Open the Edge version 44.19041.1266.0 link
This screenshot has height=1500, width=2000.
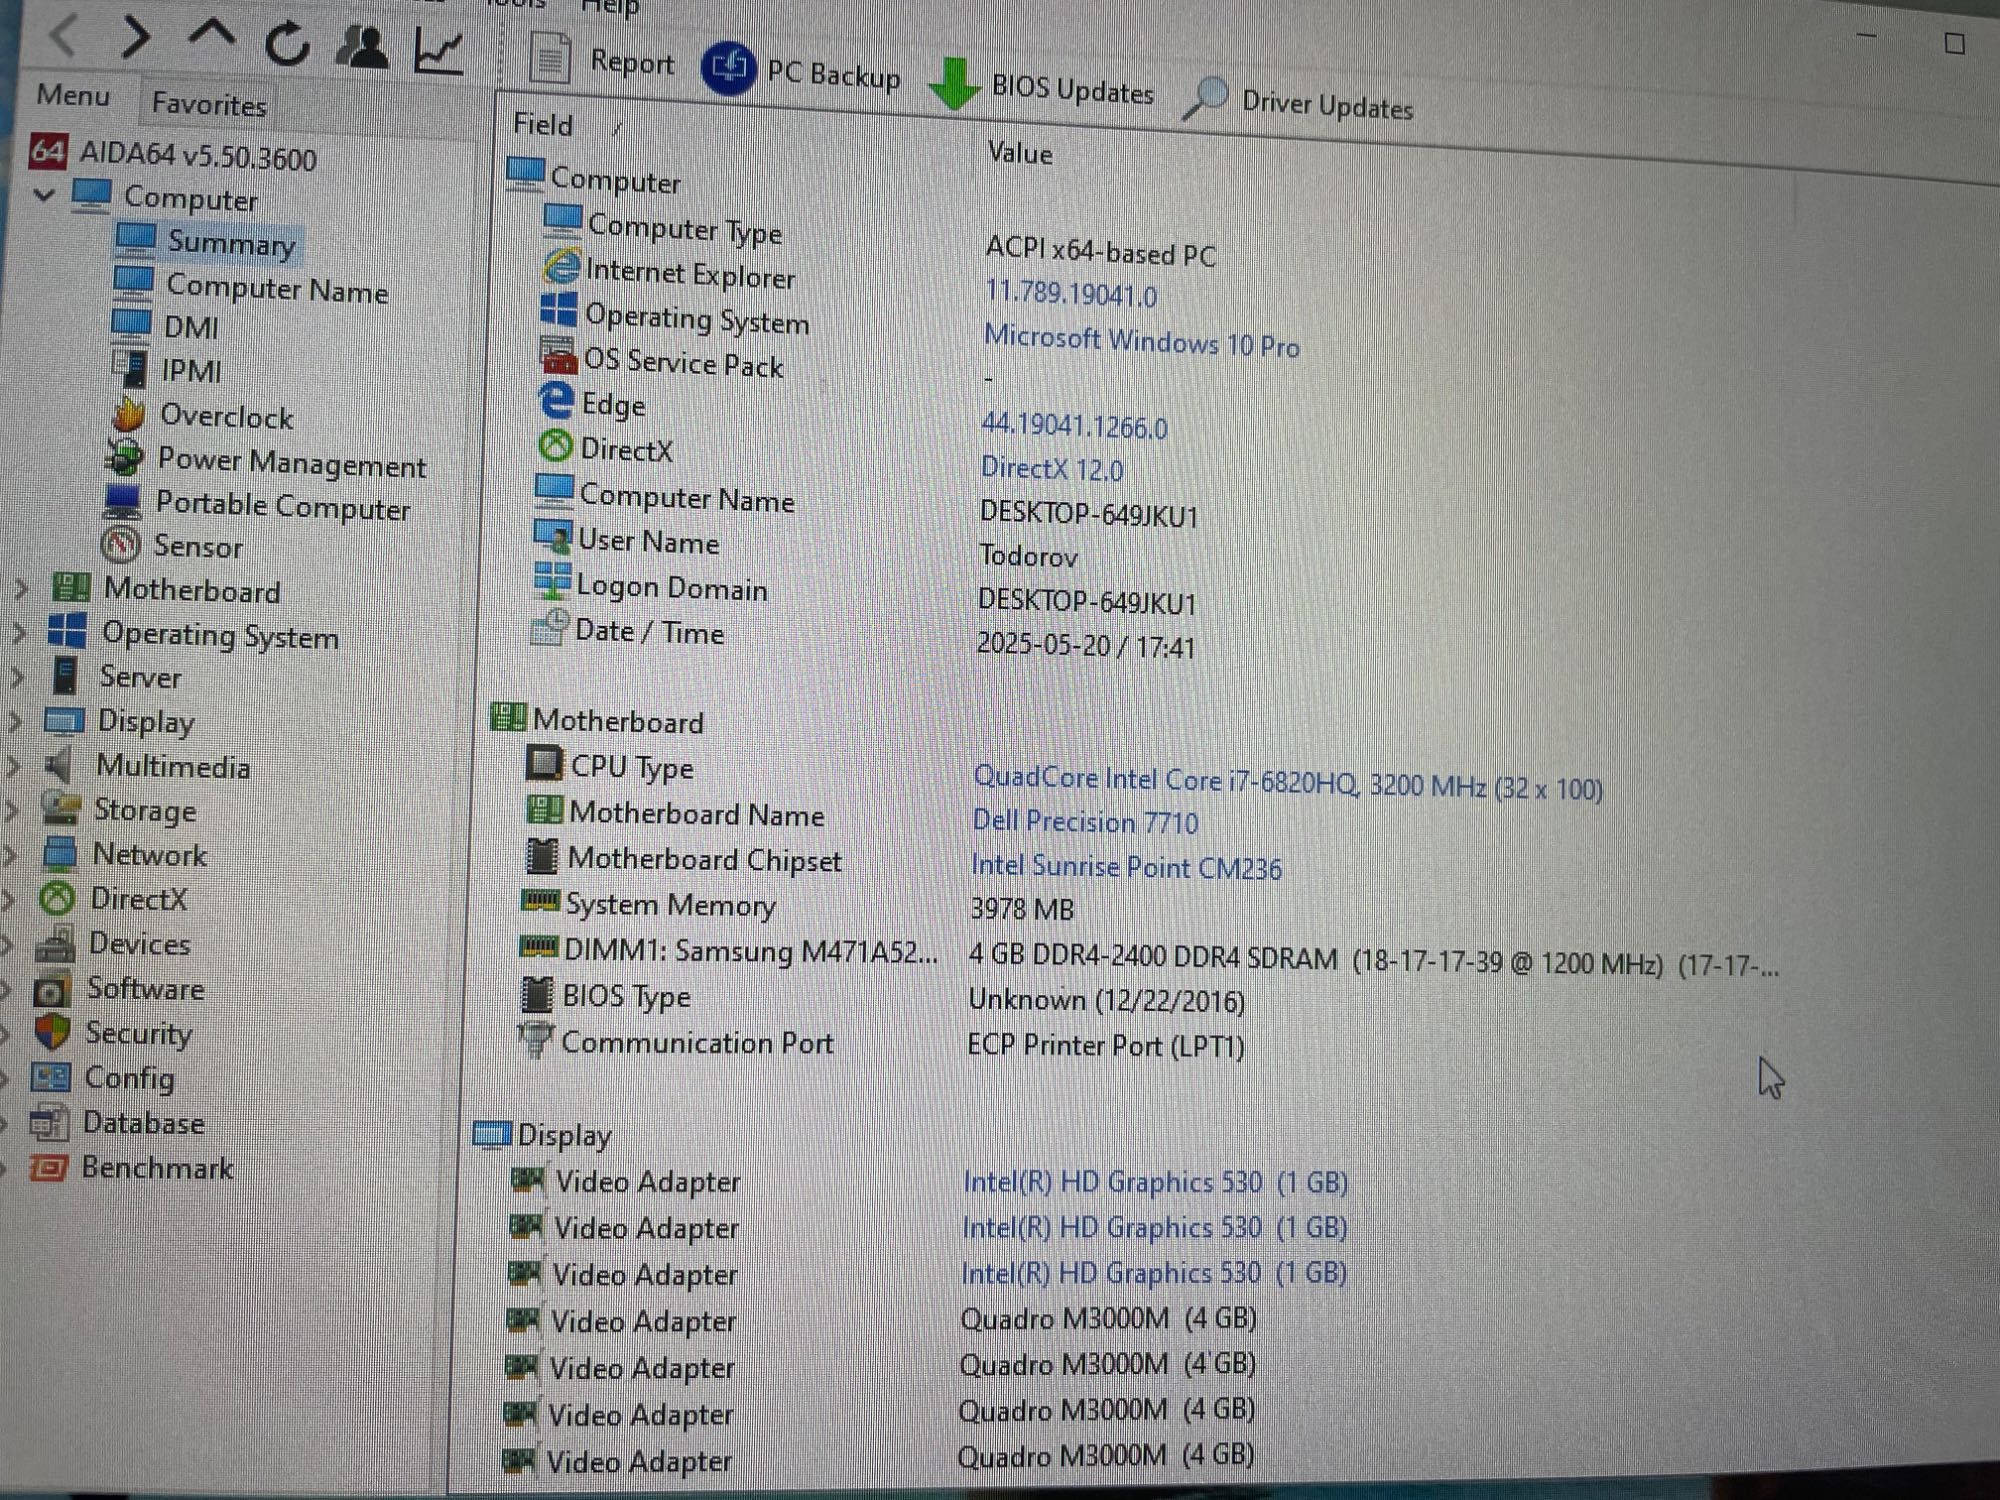(1073, 426)
